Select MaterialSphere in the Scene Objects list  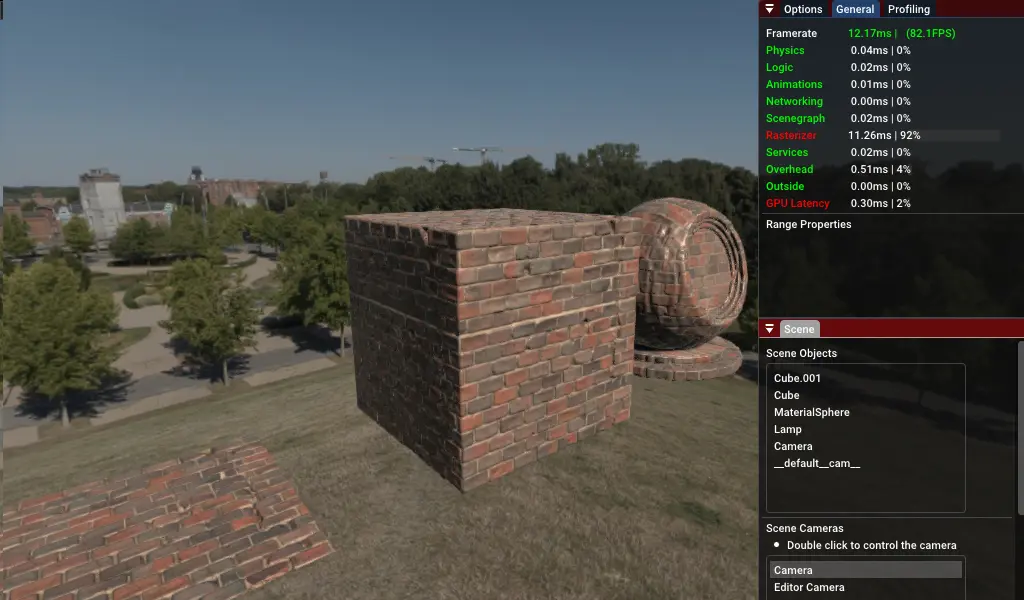click(813, 412)
